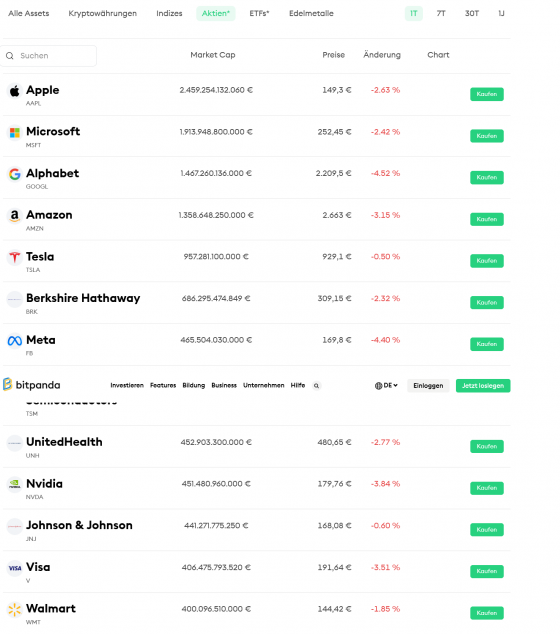The image size is (560, 634).
Task: Expand the Features navigation menu
Action: click(163, 385)
